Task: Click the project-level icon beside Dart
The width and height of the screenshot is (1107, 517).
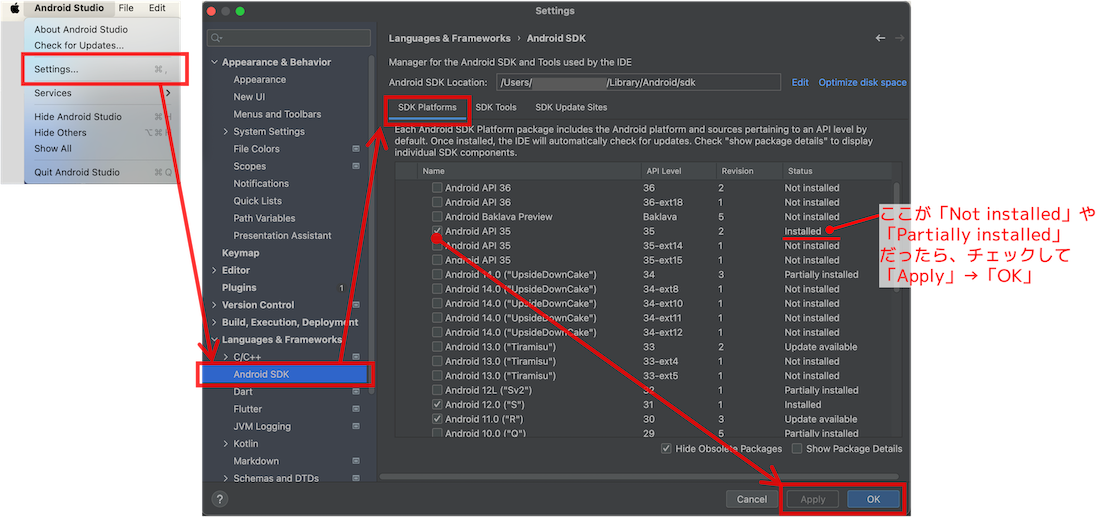Action: 356,391
